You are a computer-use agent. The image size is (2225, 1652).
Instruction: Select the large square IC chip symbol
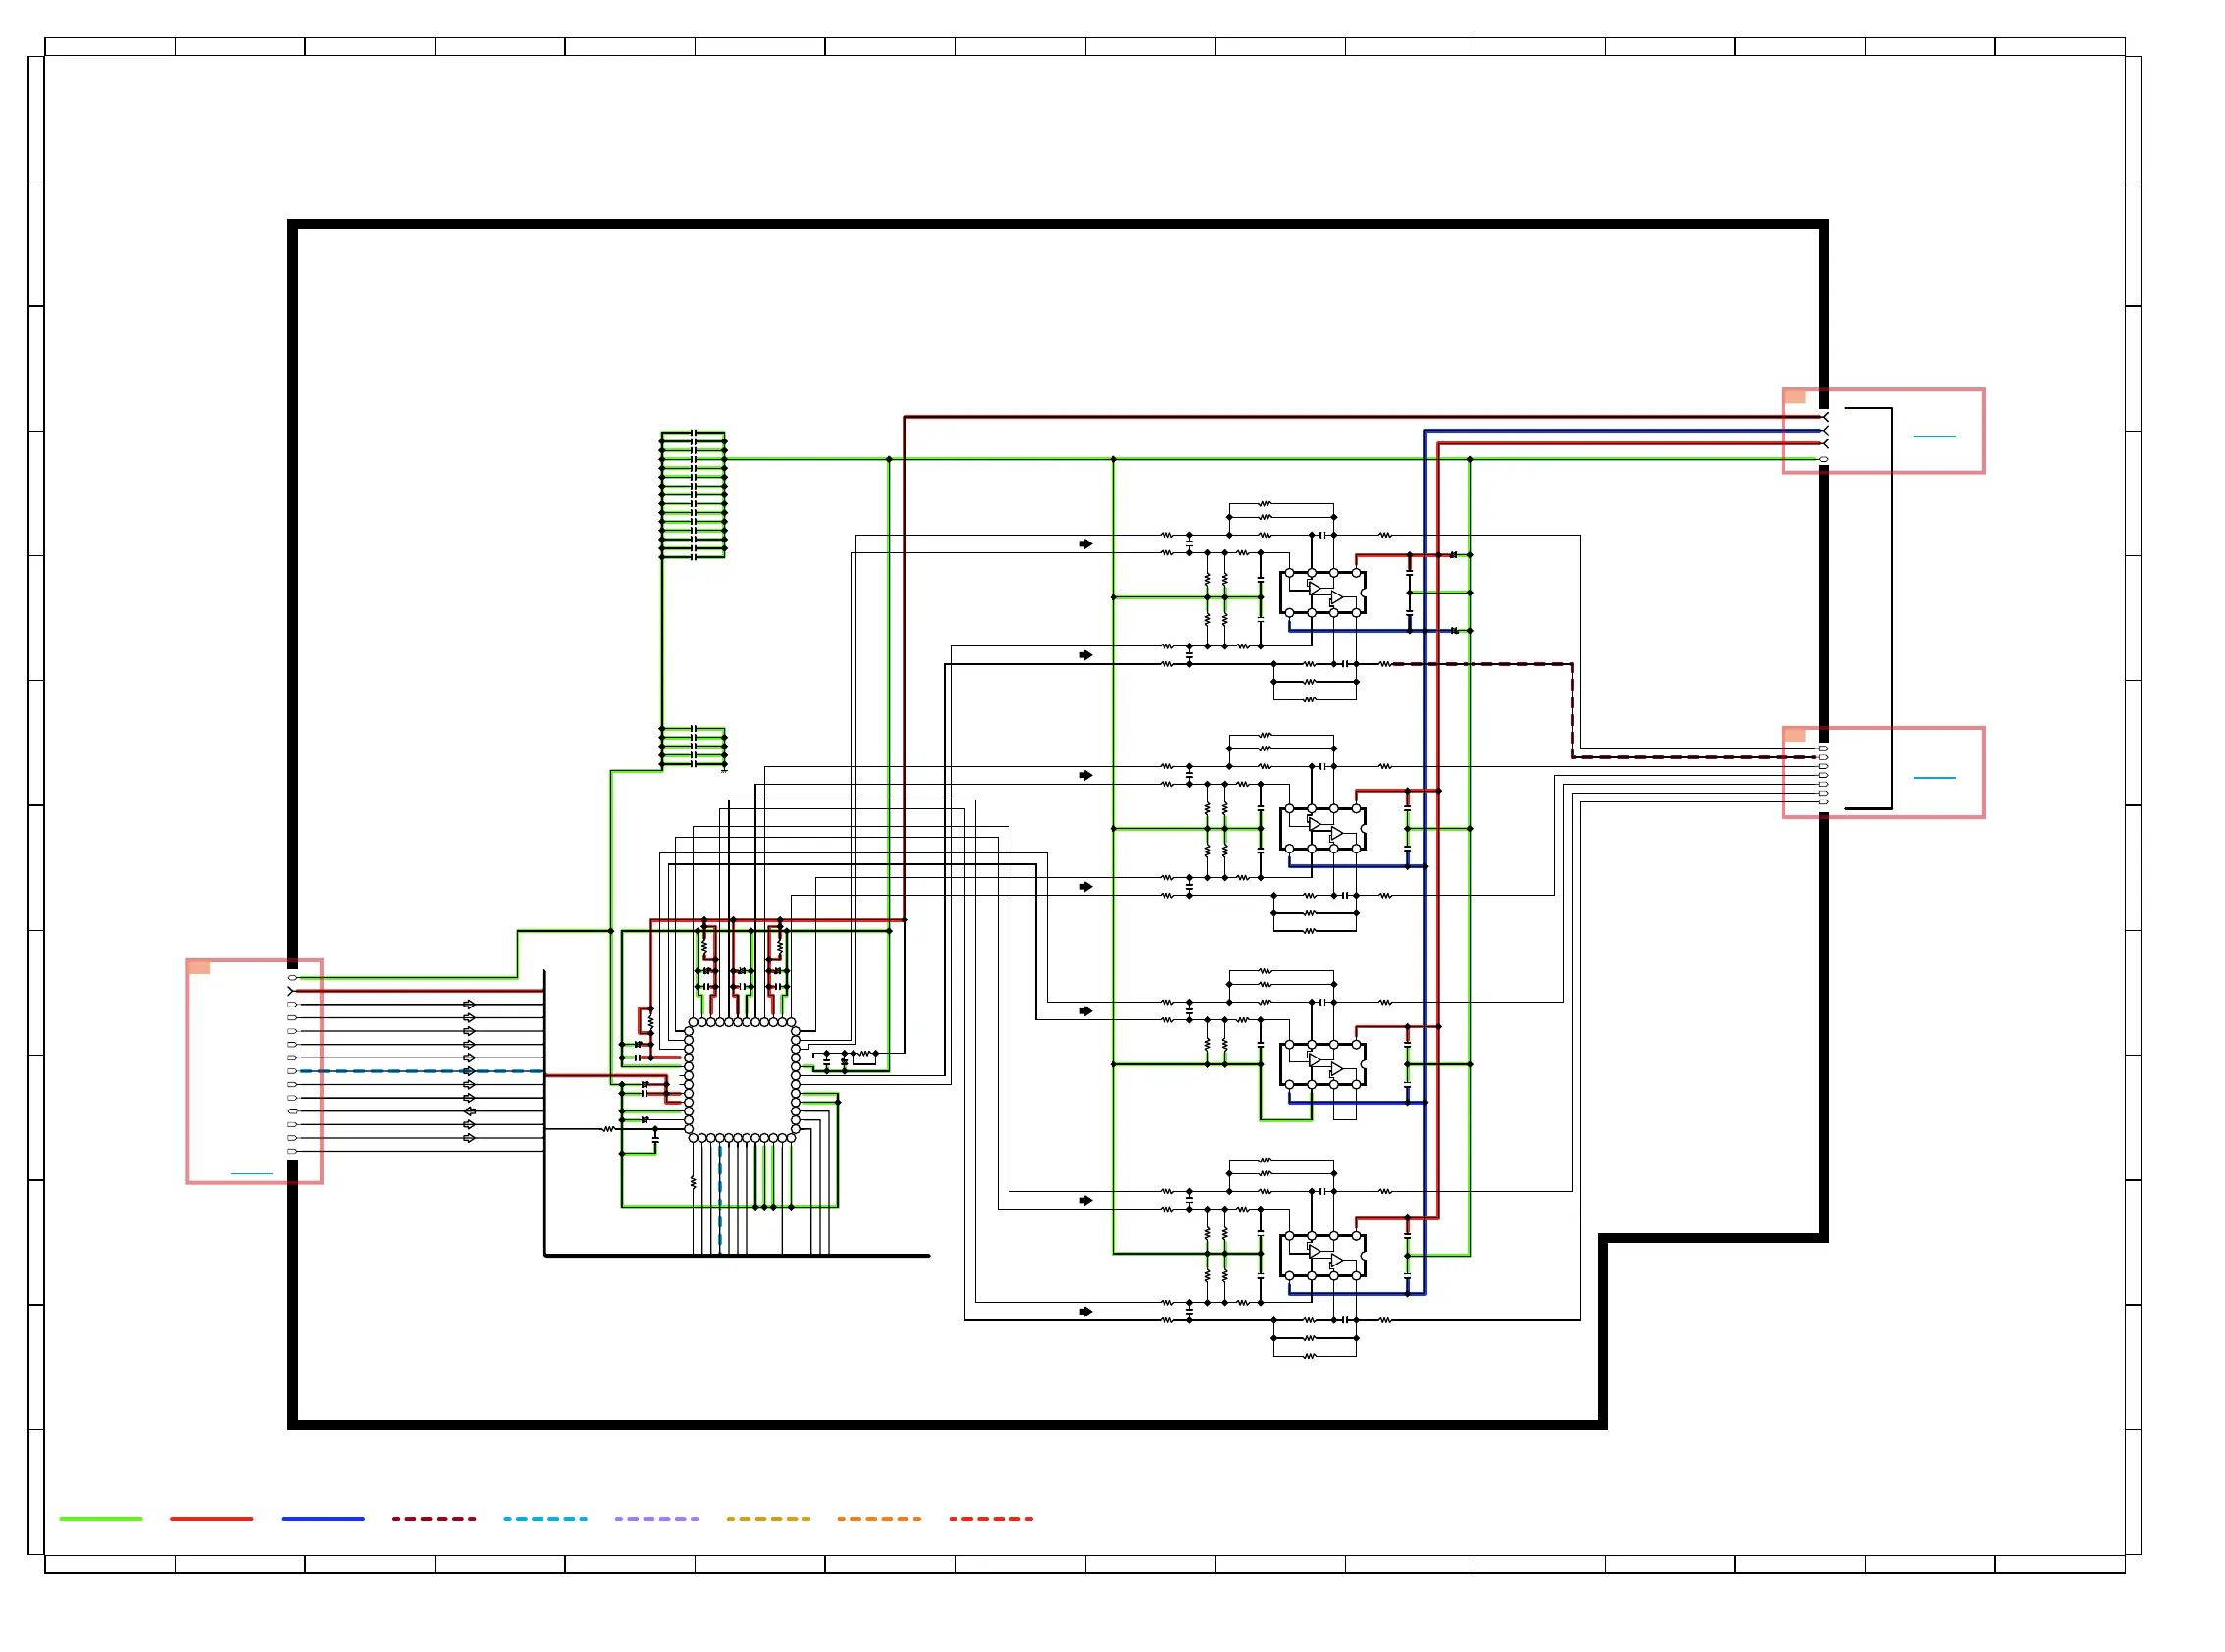tap(741, 1080)
